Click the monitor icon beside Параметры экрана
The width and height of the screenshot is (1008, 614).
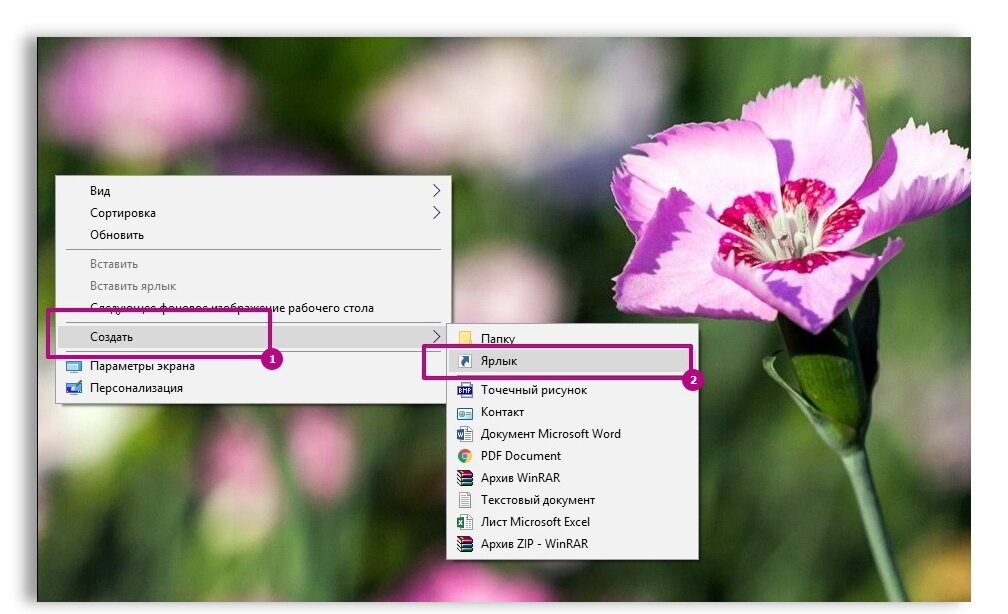[74, 366]
